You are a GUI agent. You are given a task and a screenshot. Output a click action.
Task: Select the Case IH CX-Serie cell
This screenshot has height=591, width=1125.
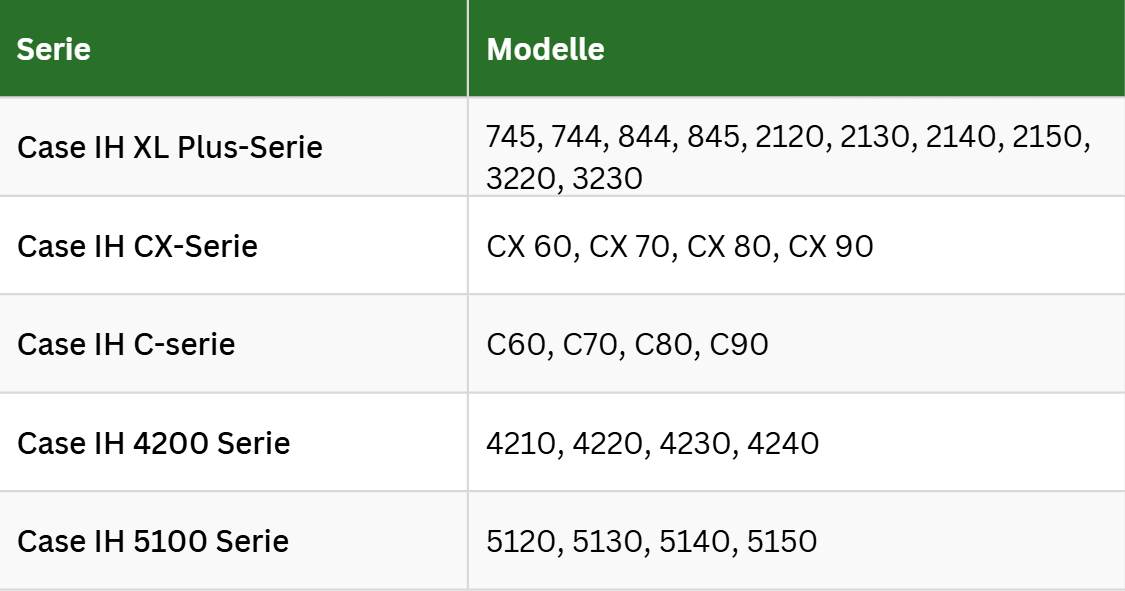[137, 246]
